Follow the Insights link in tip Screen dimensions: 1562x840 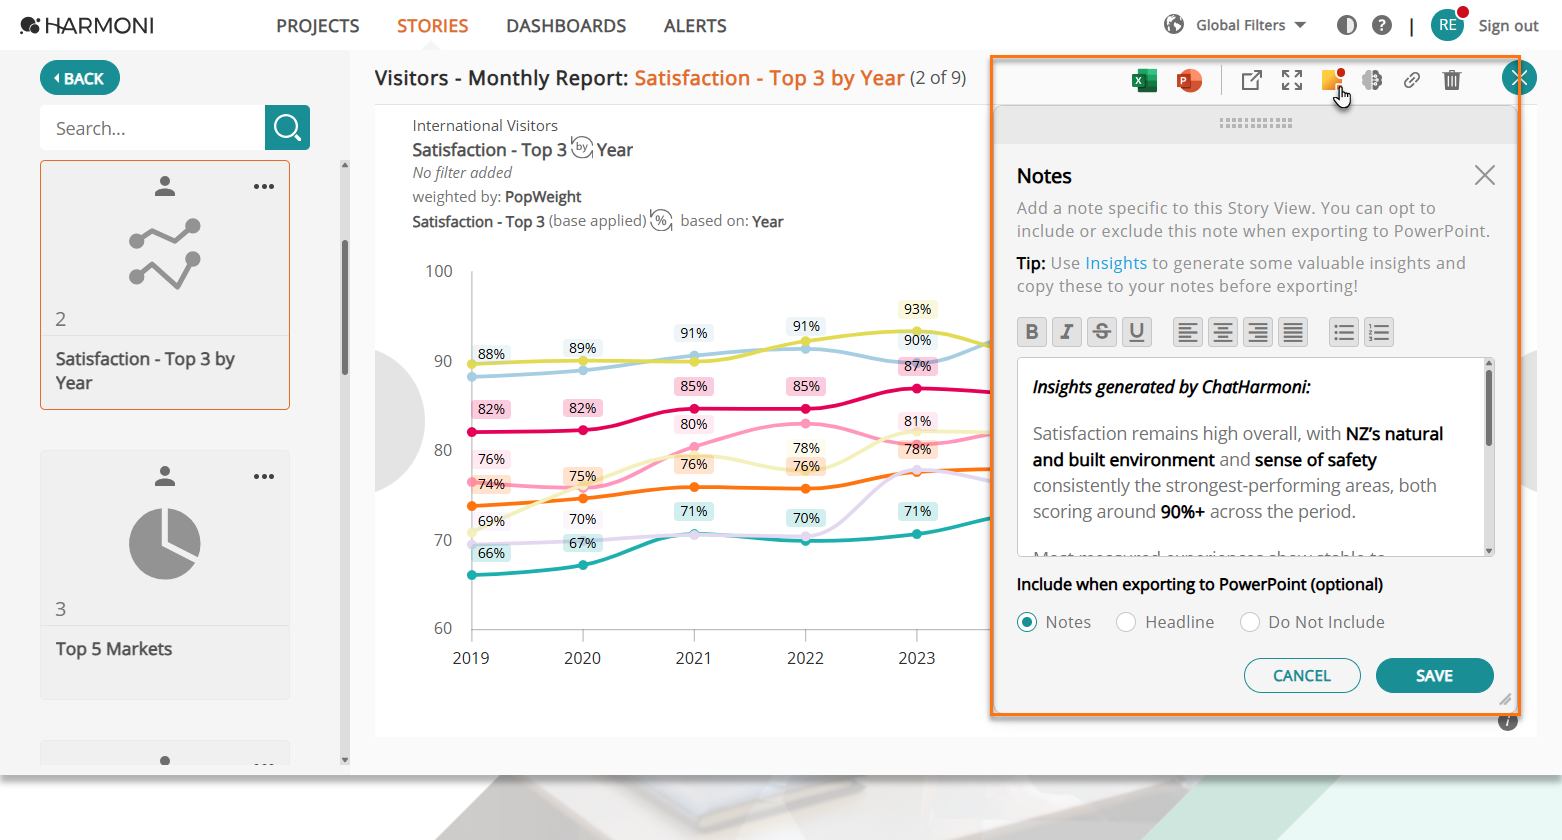1116,263
